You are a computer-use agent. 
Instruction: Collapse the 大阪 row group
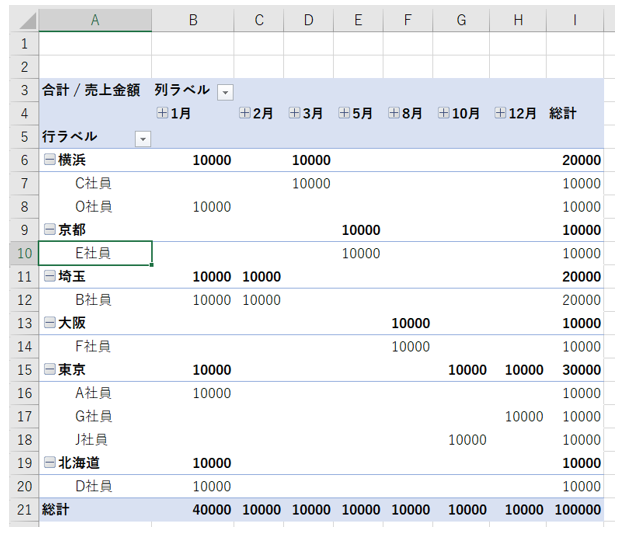click(x=49, y=323)
